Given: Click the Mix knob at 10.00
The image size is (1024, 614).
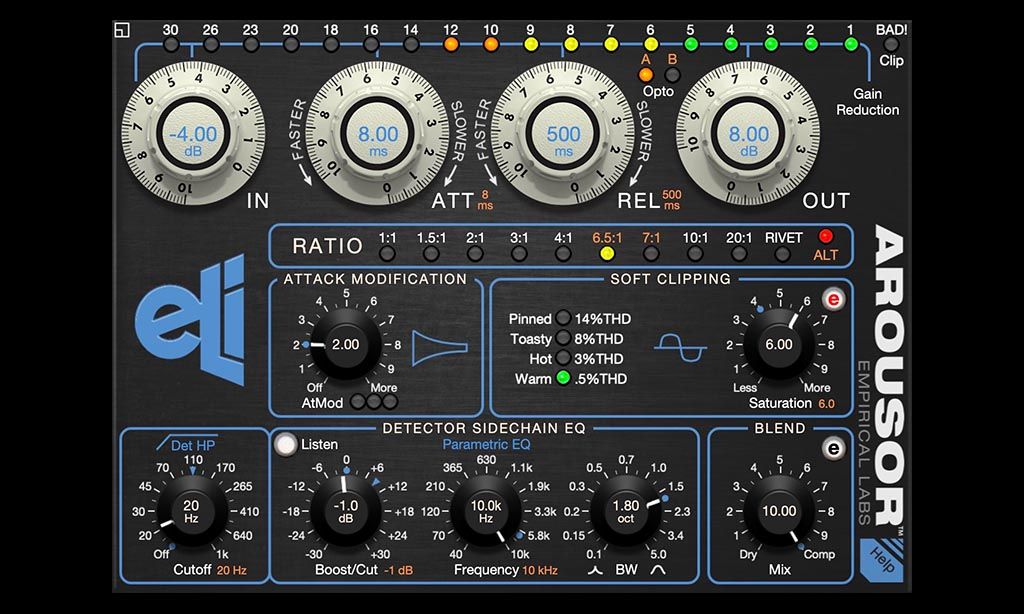Looking at the screenshot, I should 779,511.
